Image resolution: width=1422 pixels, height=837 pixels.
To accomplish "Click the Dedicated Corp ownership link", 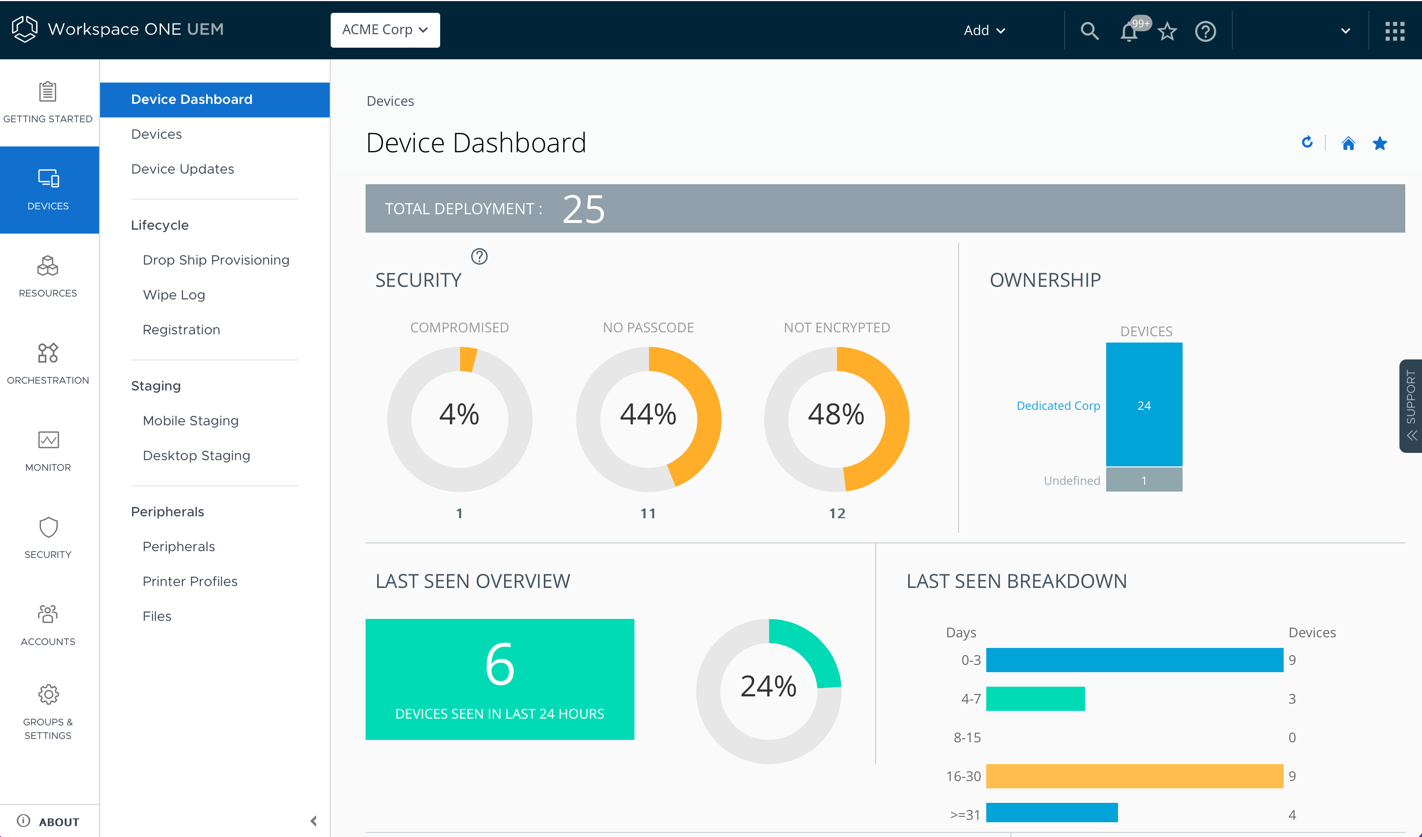I will click(1058, 406).
